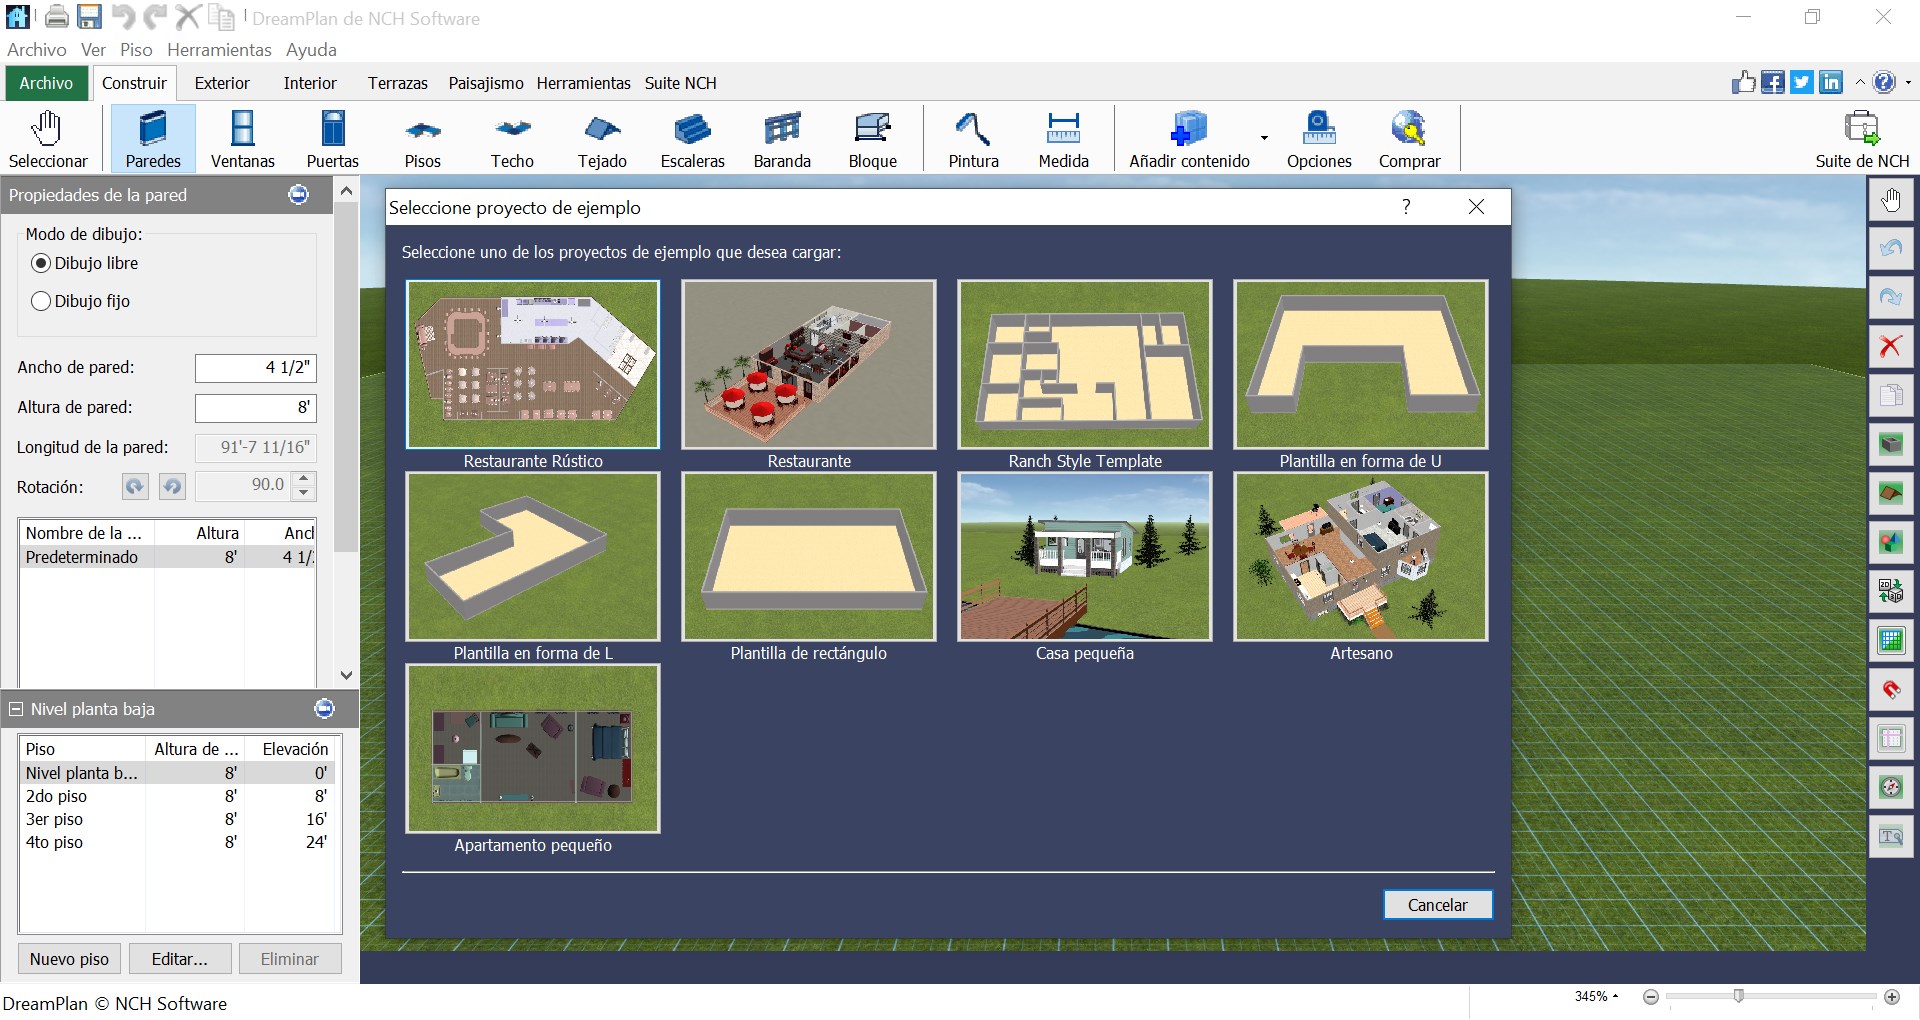Click the dialog help question mark
This screenshot has width=1920, height=1020.
1406,207
